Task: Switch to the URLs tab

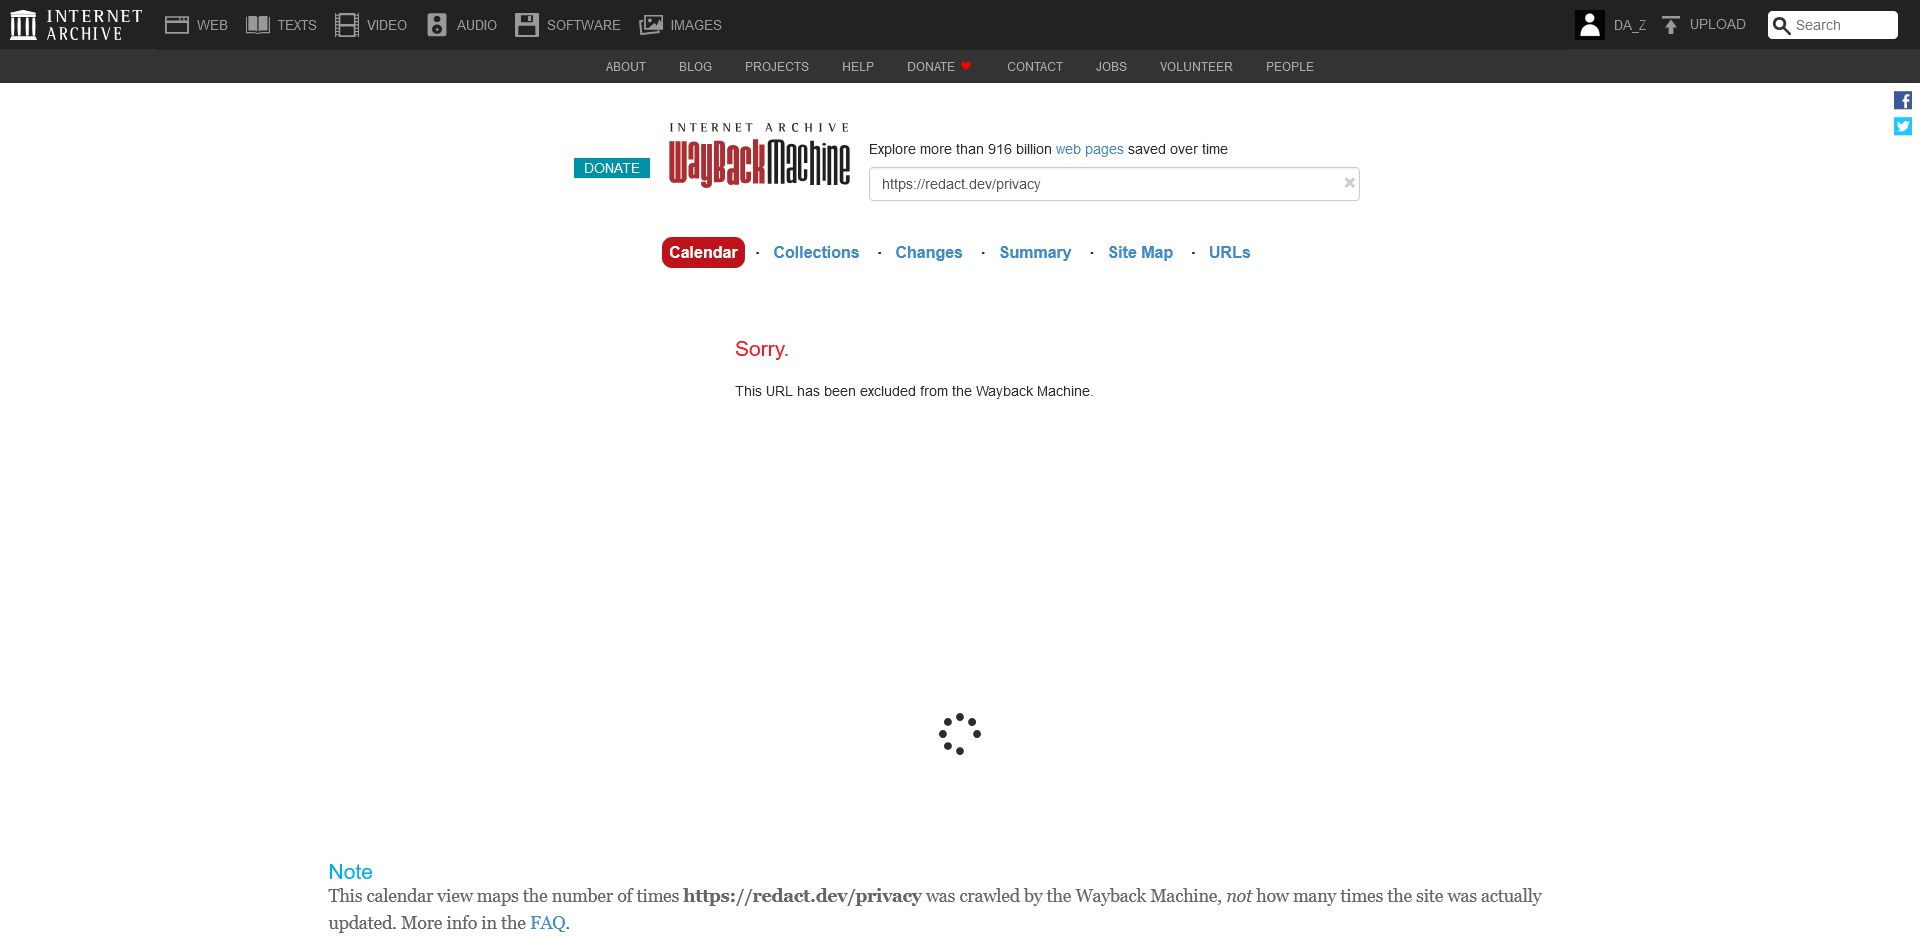Action: pos(1229,253)
